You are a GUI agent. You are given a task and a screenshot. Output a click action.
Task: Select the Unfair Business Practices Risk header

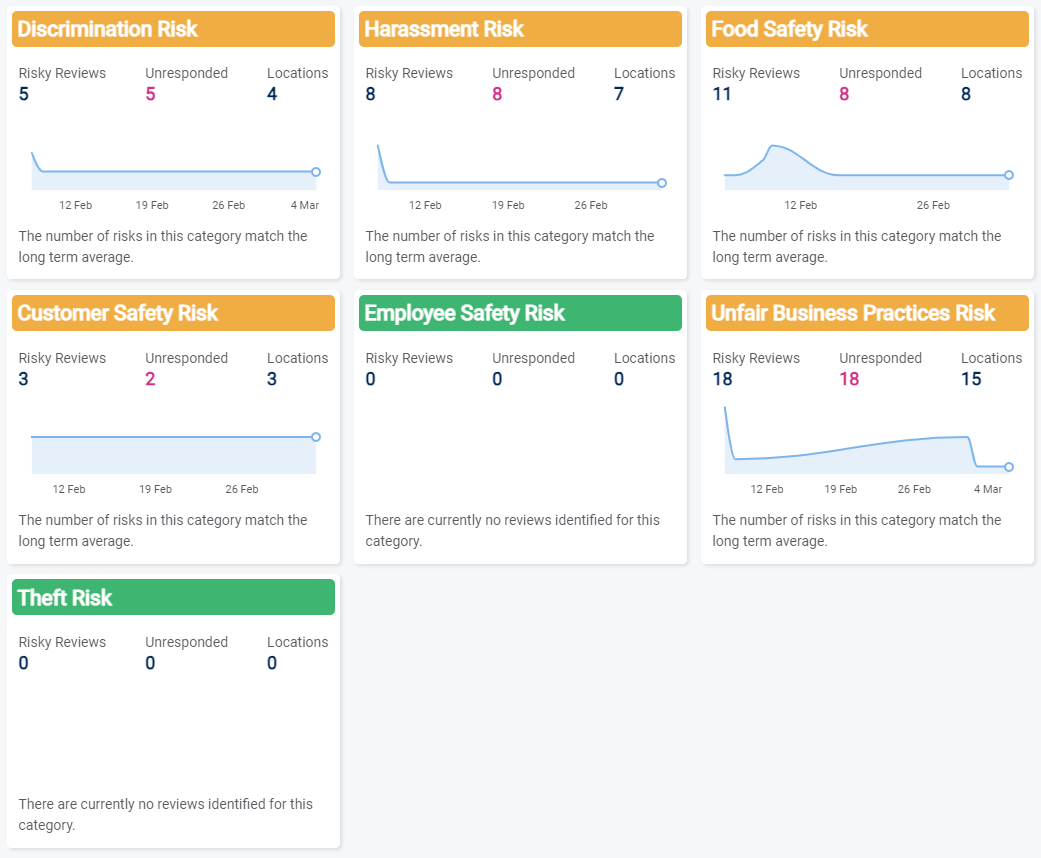click(866, 313)
